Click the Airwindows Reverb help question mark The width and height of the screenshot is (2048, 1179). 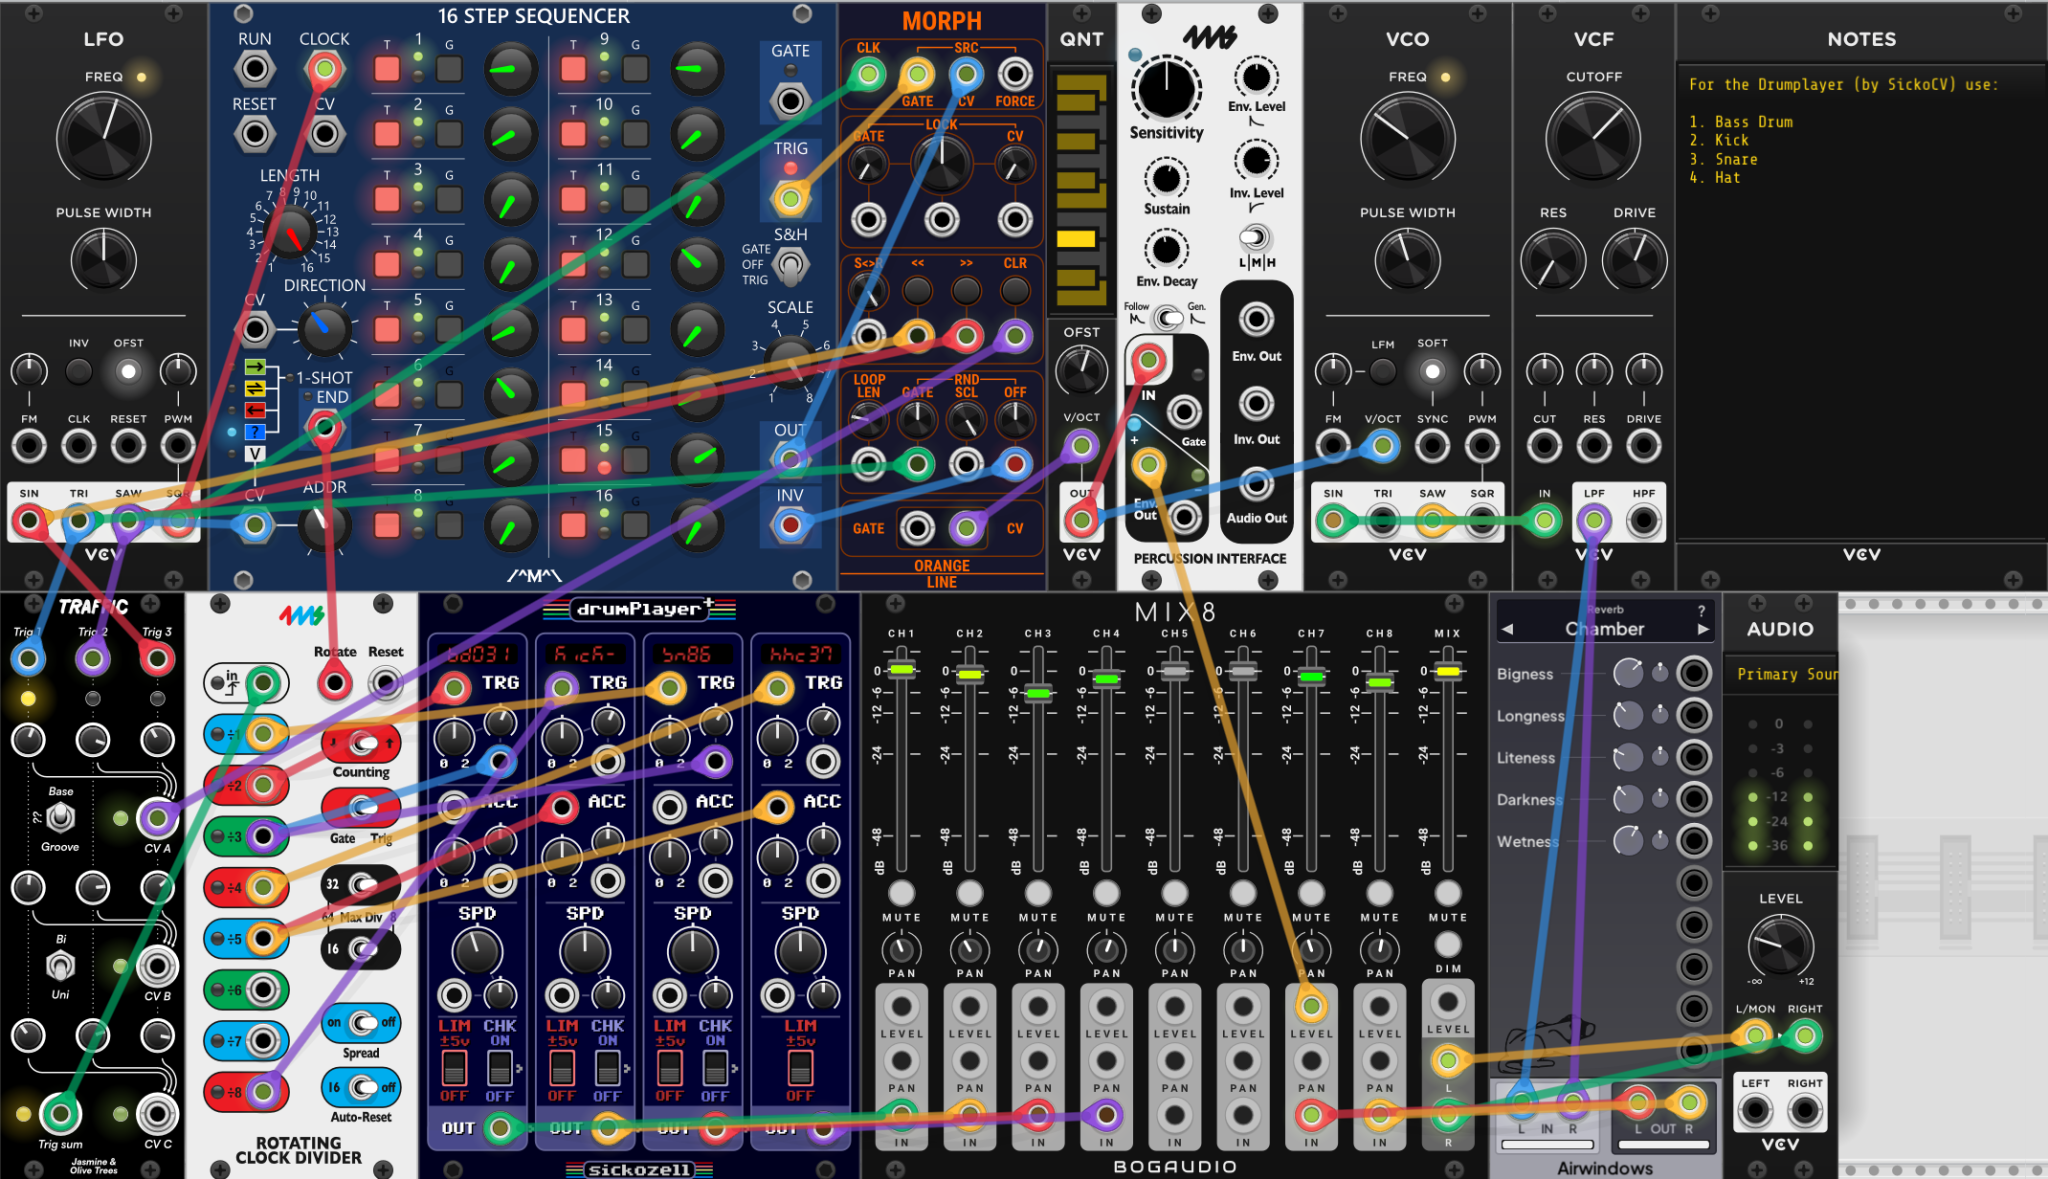[x=1701, y=610]
